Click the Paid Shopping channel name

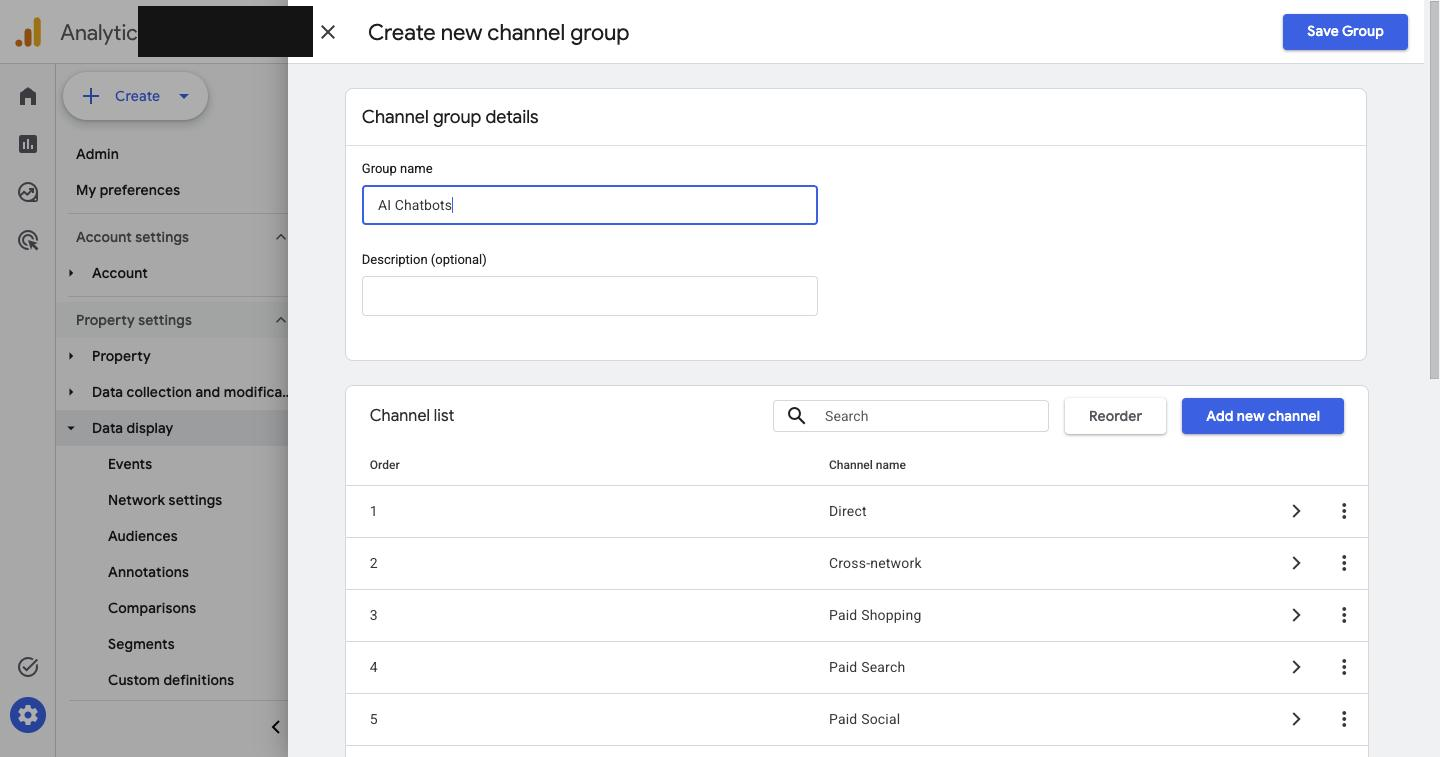coord(875,615)
